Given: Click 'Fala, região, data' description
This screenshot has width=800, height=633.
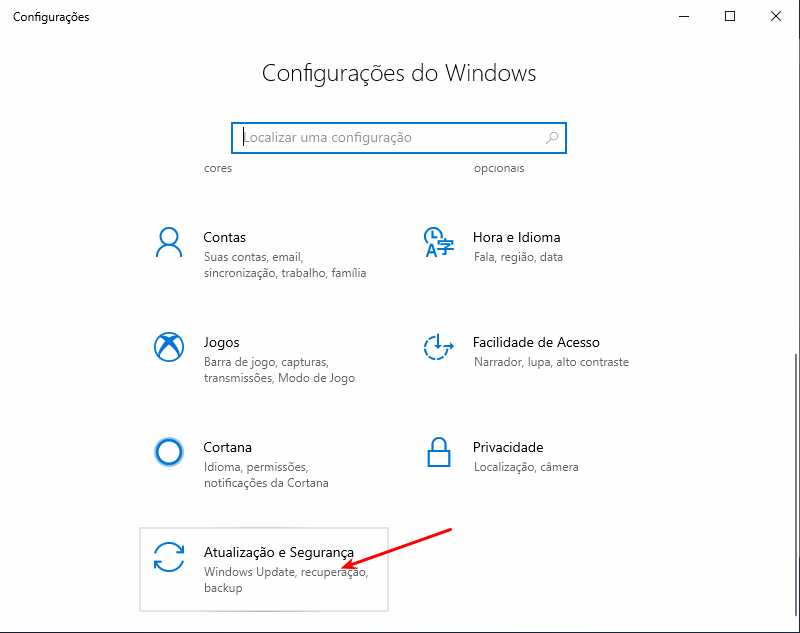Looking at the screenshot, I should [518, 257].
